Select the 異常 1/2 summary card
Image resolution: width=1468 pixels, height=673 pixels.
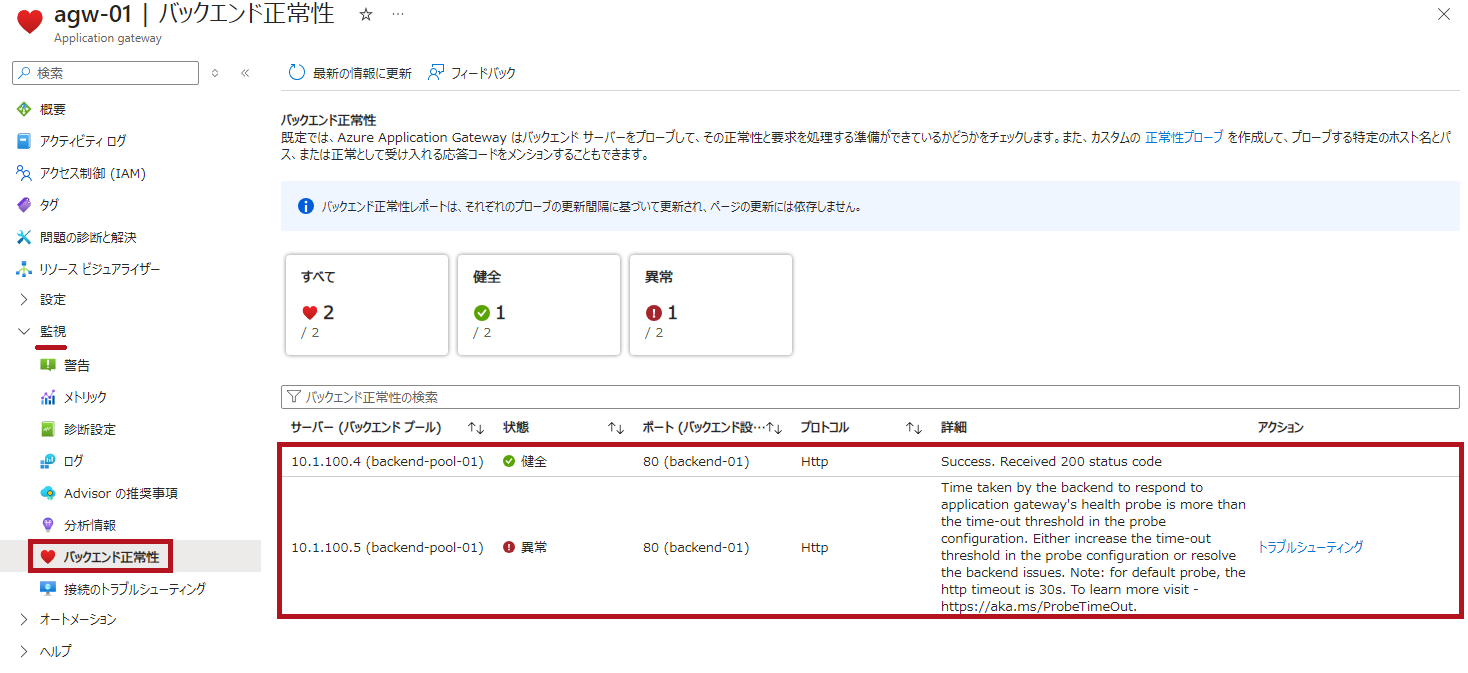[x=711, y=304]
